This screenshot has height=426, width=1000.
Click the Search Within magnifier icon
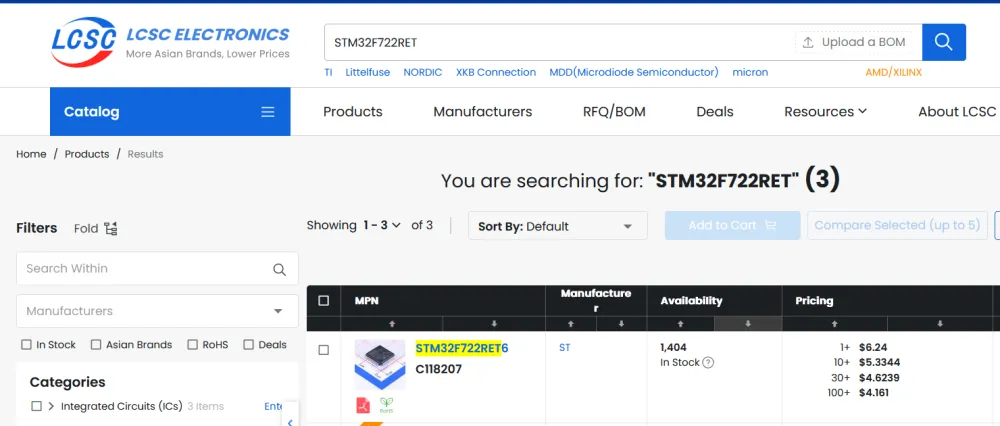coord(279,269)
